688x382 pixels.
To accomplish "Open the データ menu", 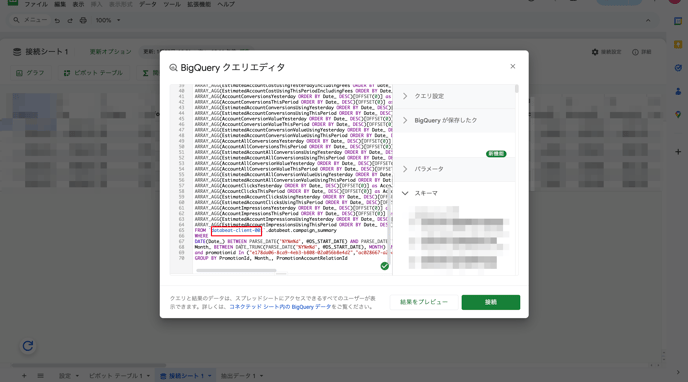I will (147, 4).
